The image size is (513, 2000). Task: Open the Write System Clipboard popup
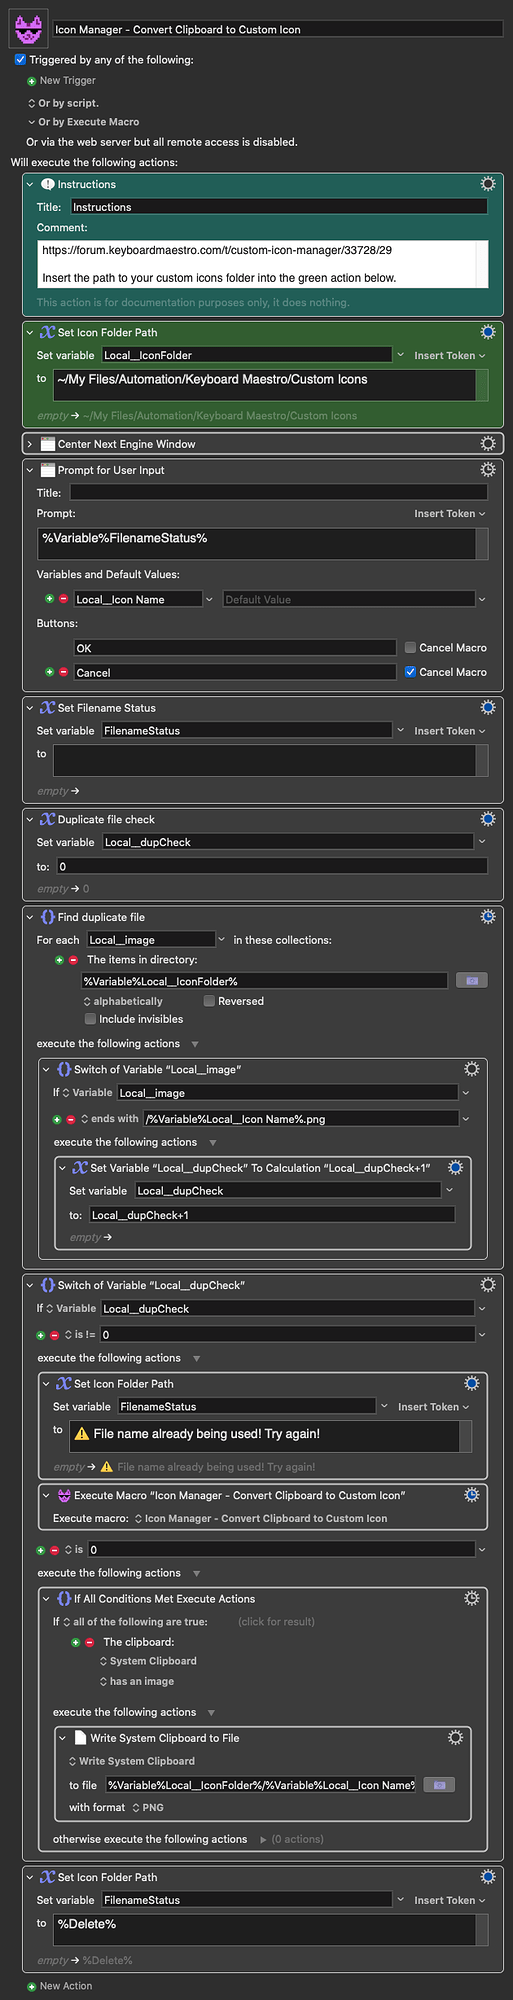coord(132,1761)
